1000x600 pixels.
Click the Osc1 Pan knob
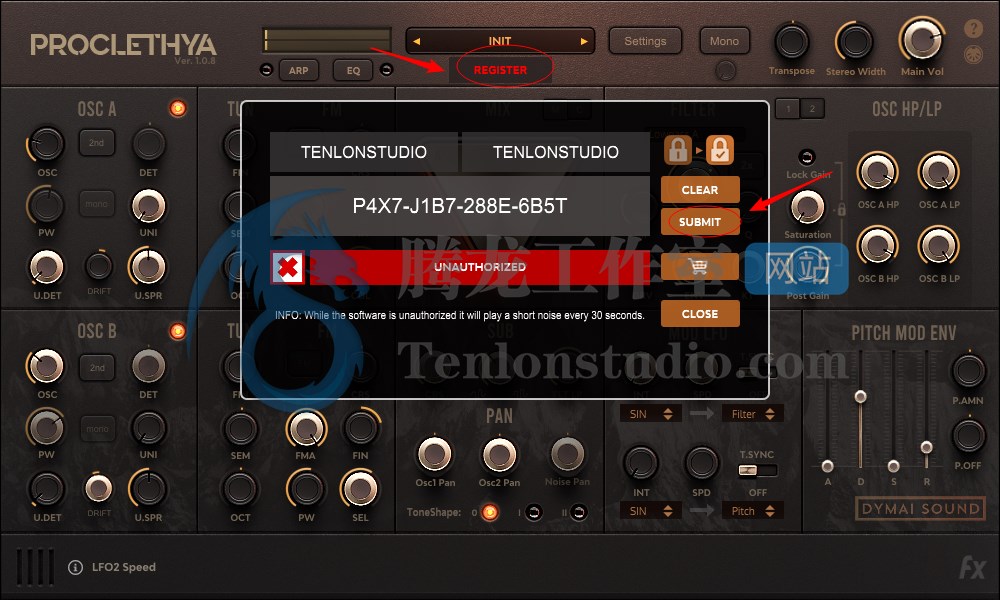[x=435, y=455]
